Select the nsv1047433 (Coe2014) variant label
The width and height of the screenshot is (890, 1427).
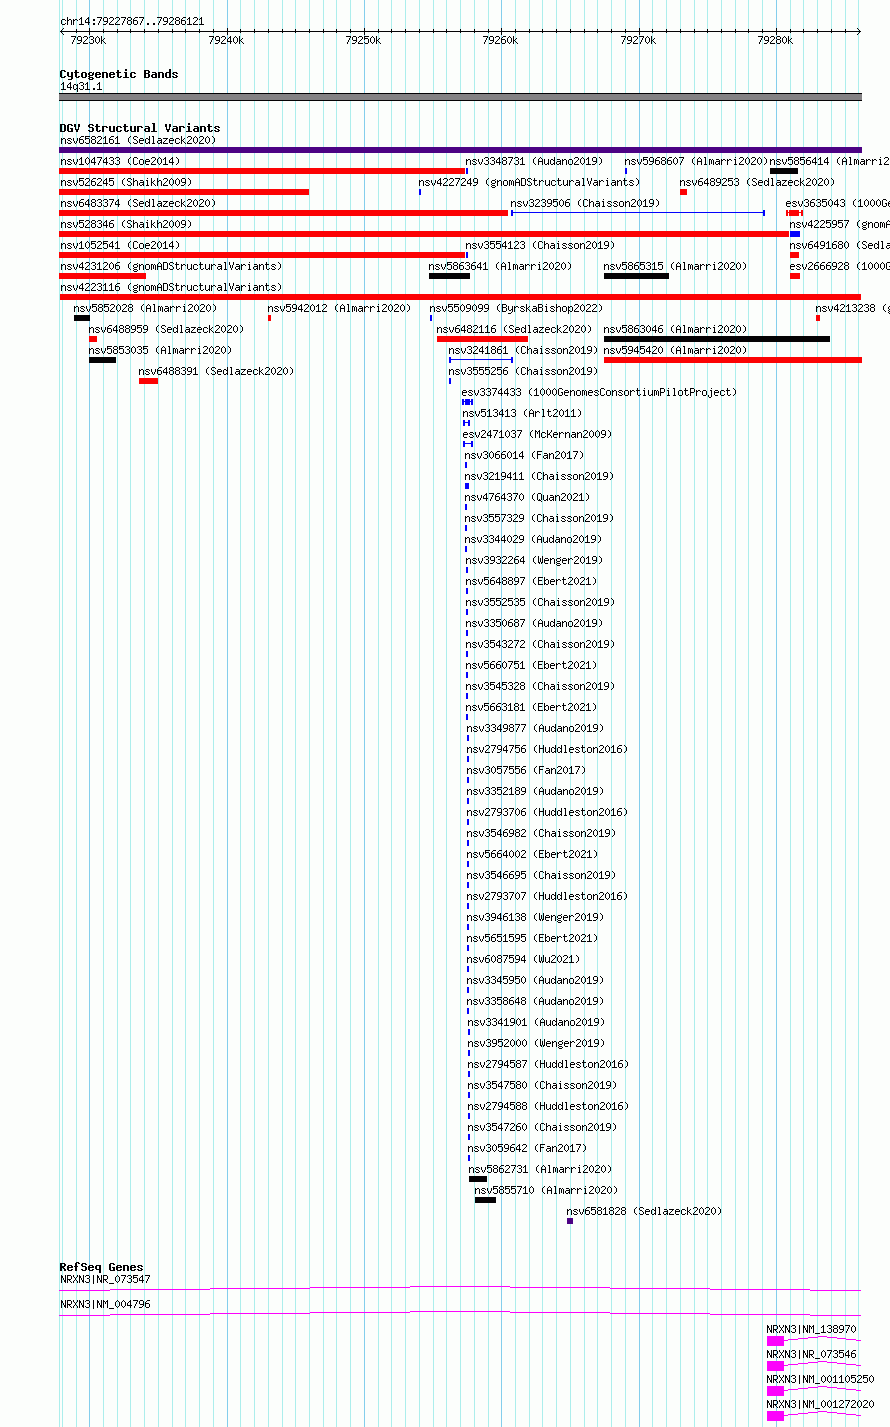click(120, 162)
